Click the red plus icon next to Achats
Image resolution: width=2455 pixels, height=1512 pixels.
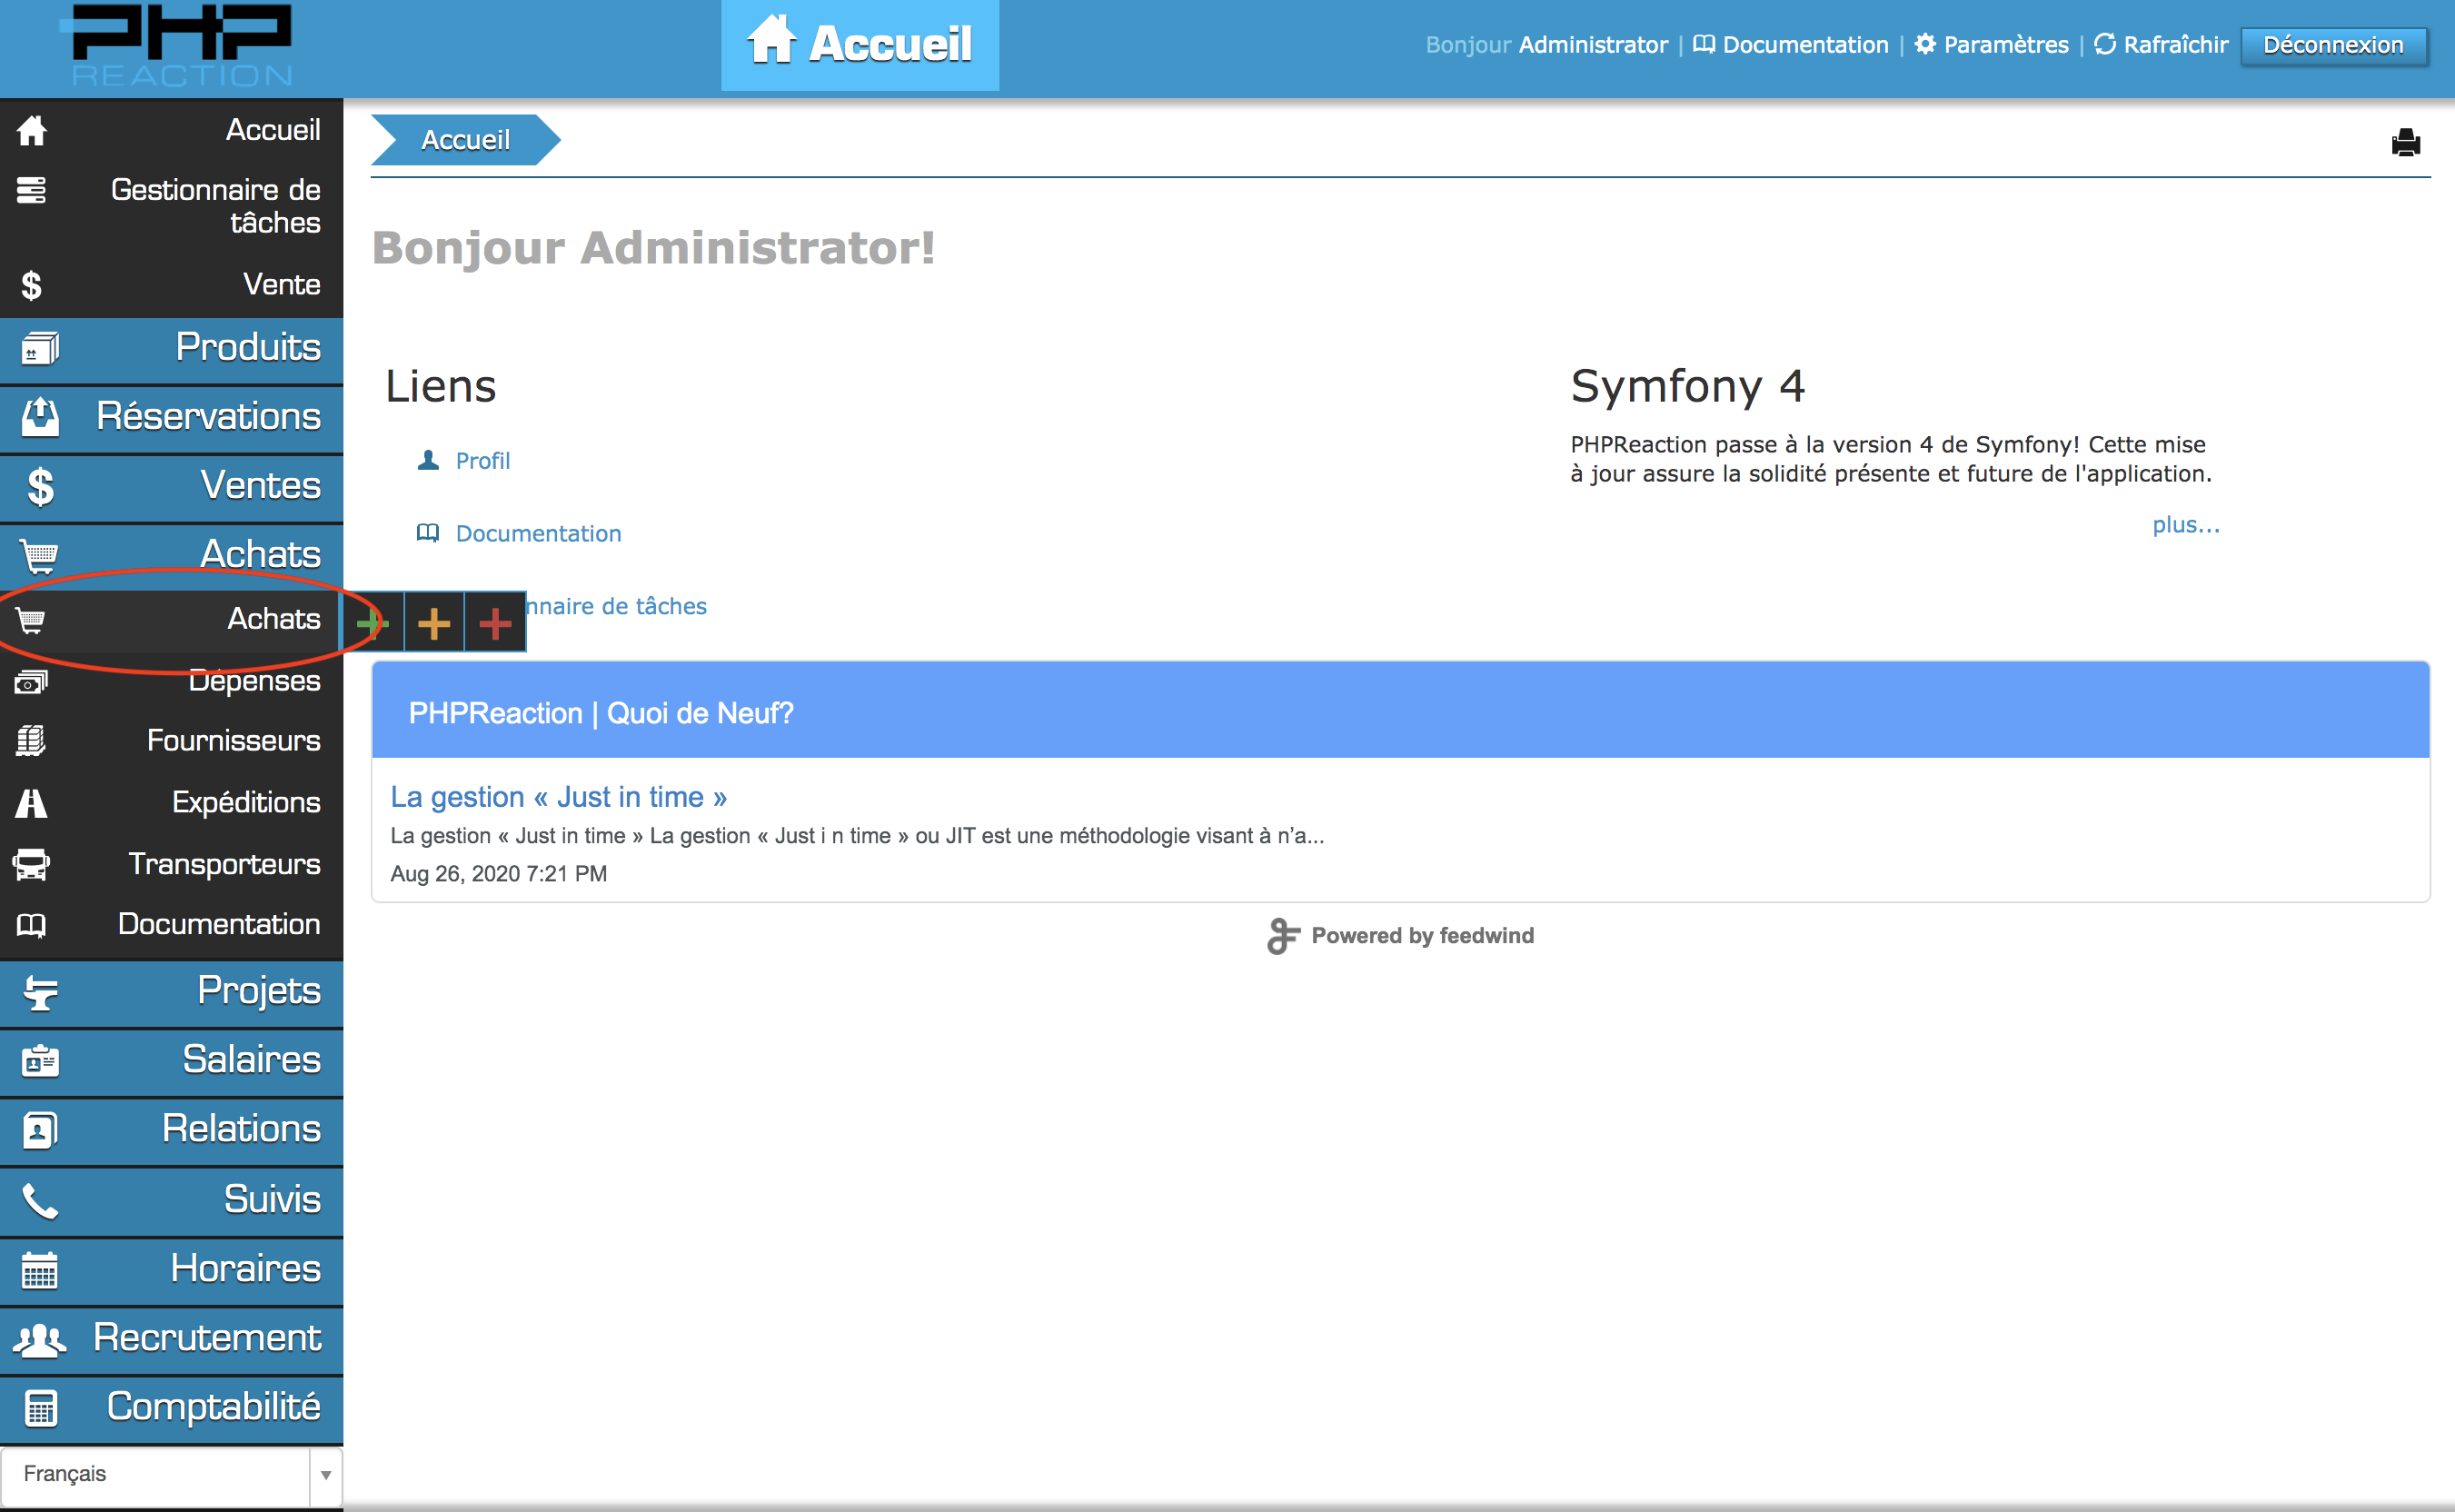(495, 623)
